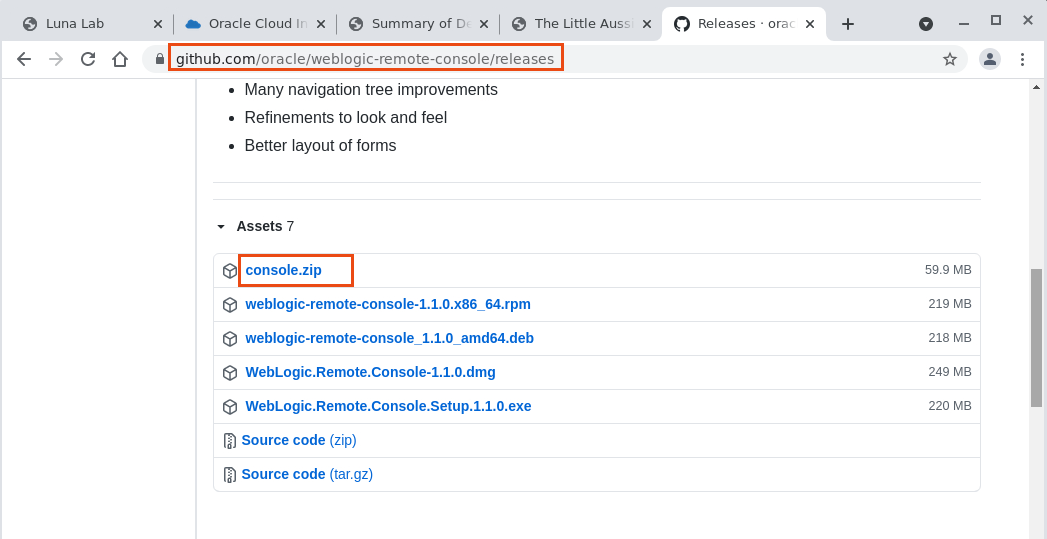Download Source code (tar.gz)
The width and height of the screenshot is (1047, 539).
[x=307, y=474]
